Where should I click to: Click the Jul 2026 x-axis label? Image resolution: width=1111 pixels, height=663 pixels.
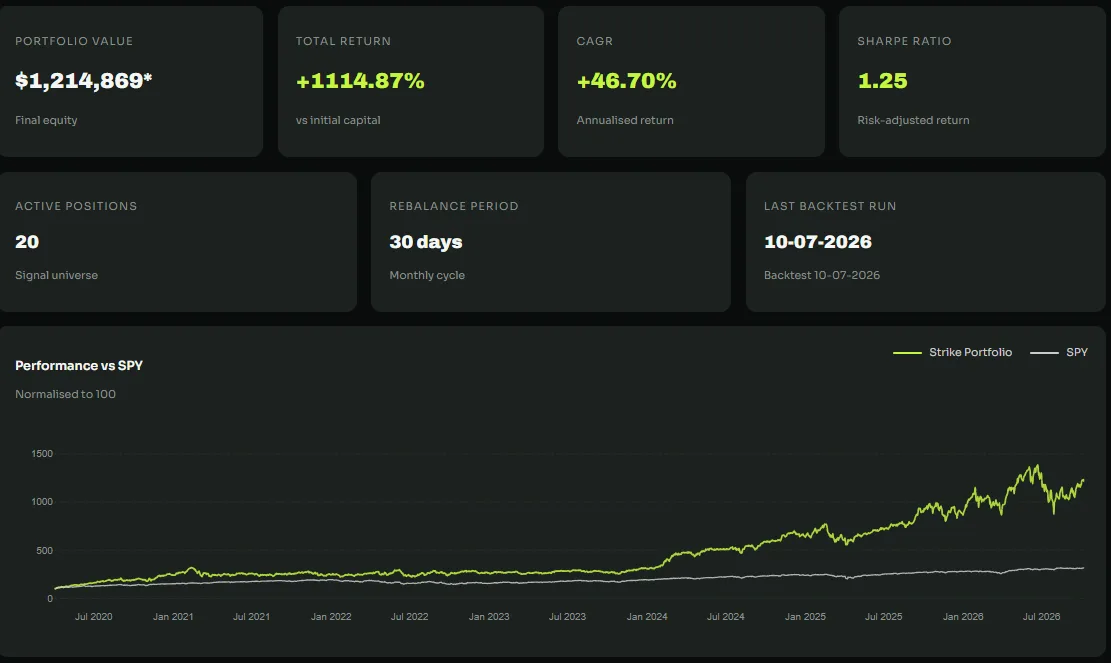(x=1042, y=616)
